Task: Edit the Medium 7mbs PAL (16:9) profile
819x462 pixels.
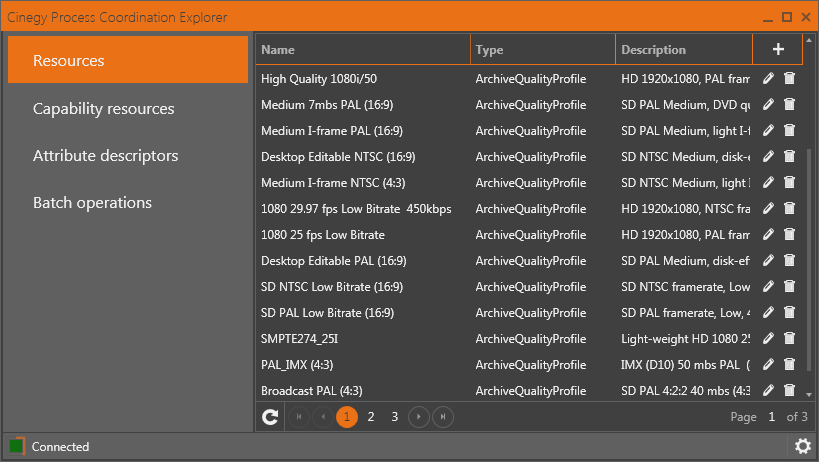Action: pyautogui.click(x=768, y=104)
